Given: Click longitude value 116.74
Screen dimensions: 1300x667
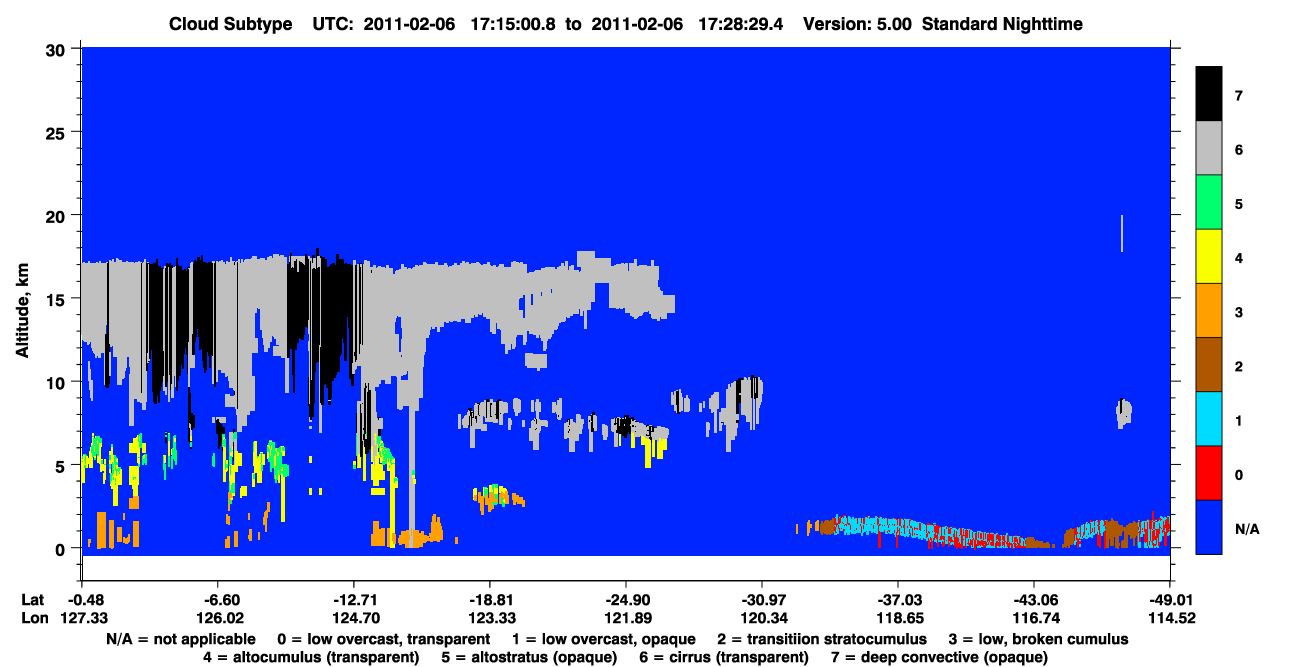Looking at the screenshot, I should 1034,618.
